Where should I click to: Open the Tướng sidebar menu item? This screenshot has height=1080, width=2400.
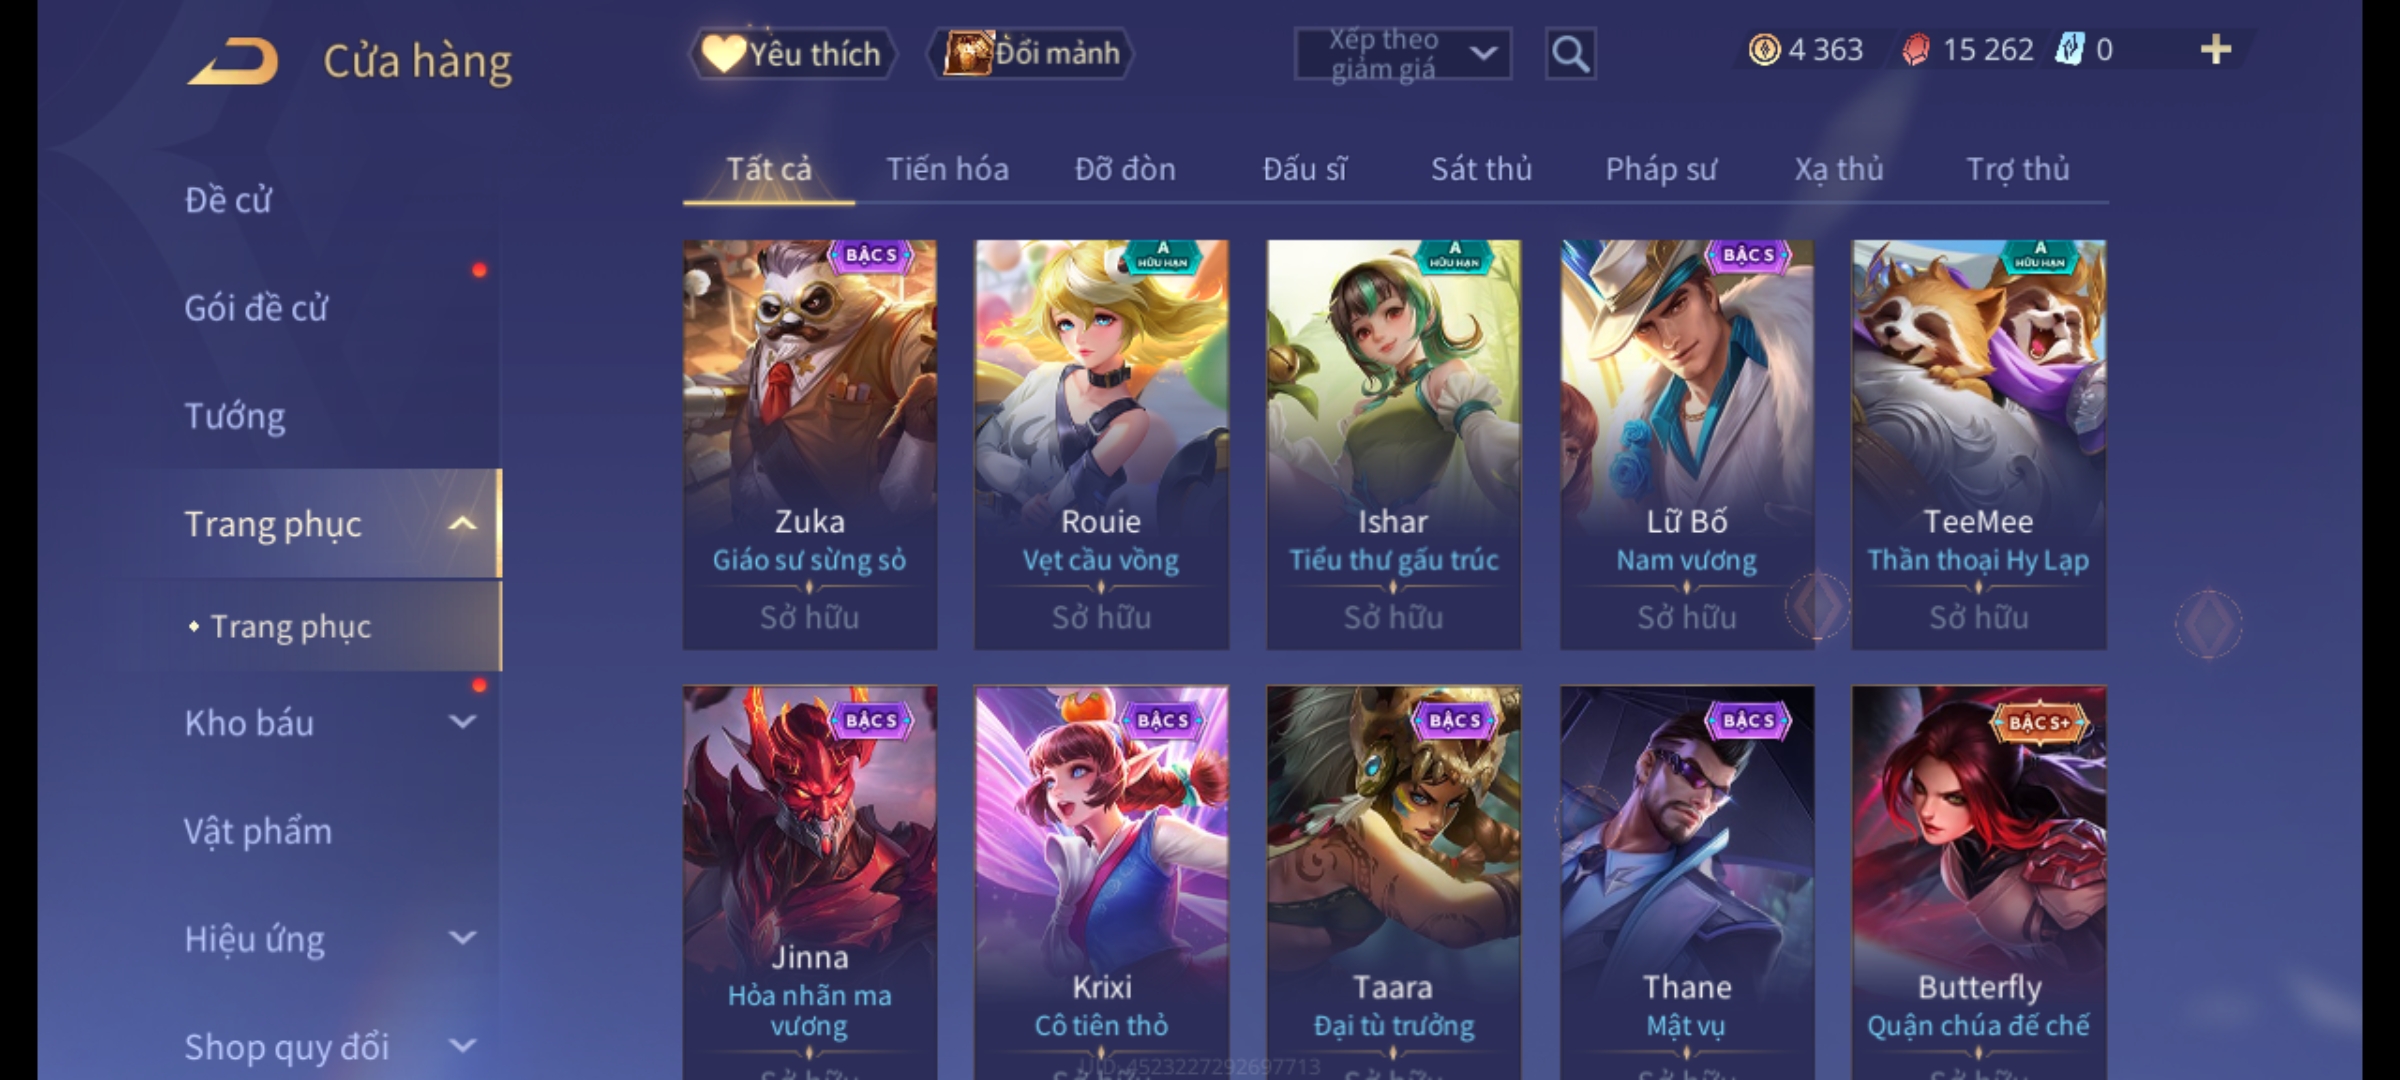235,416
